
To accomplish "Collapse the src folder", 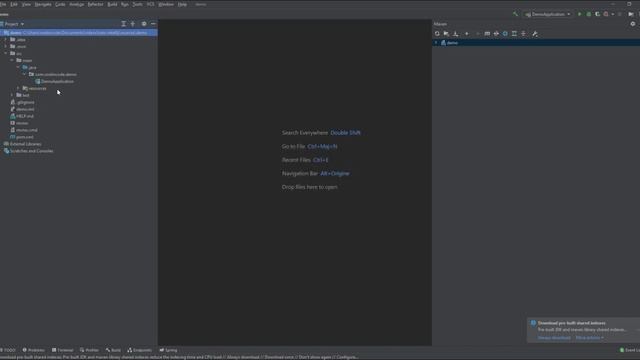I will tap(6, 53).
